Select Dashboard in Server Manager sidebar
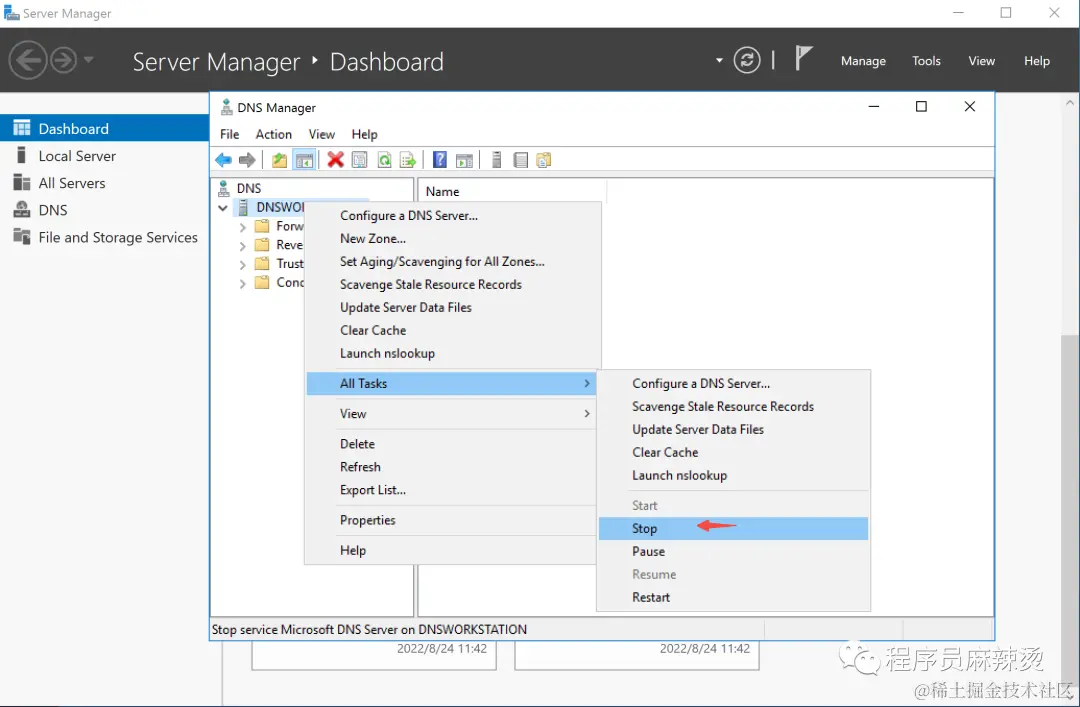 [105, 128]
